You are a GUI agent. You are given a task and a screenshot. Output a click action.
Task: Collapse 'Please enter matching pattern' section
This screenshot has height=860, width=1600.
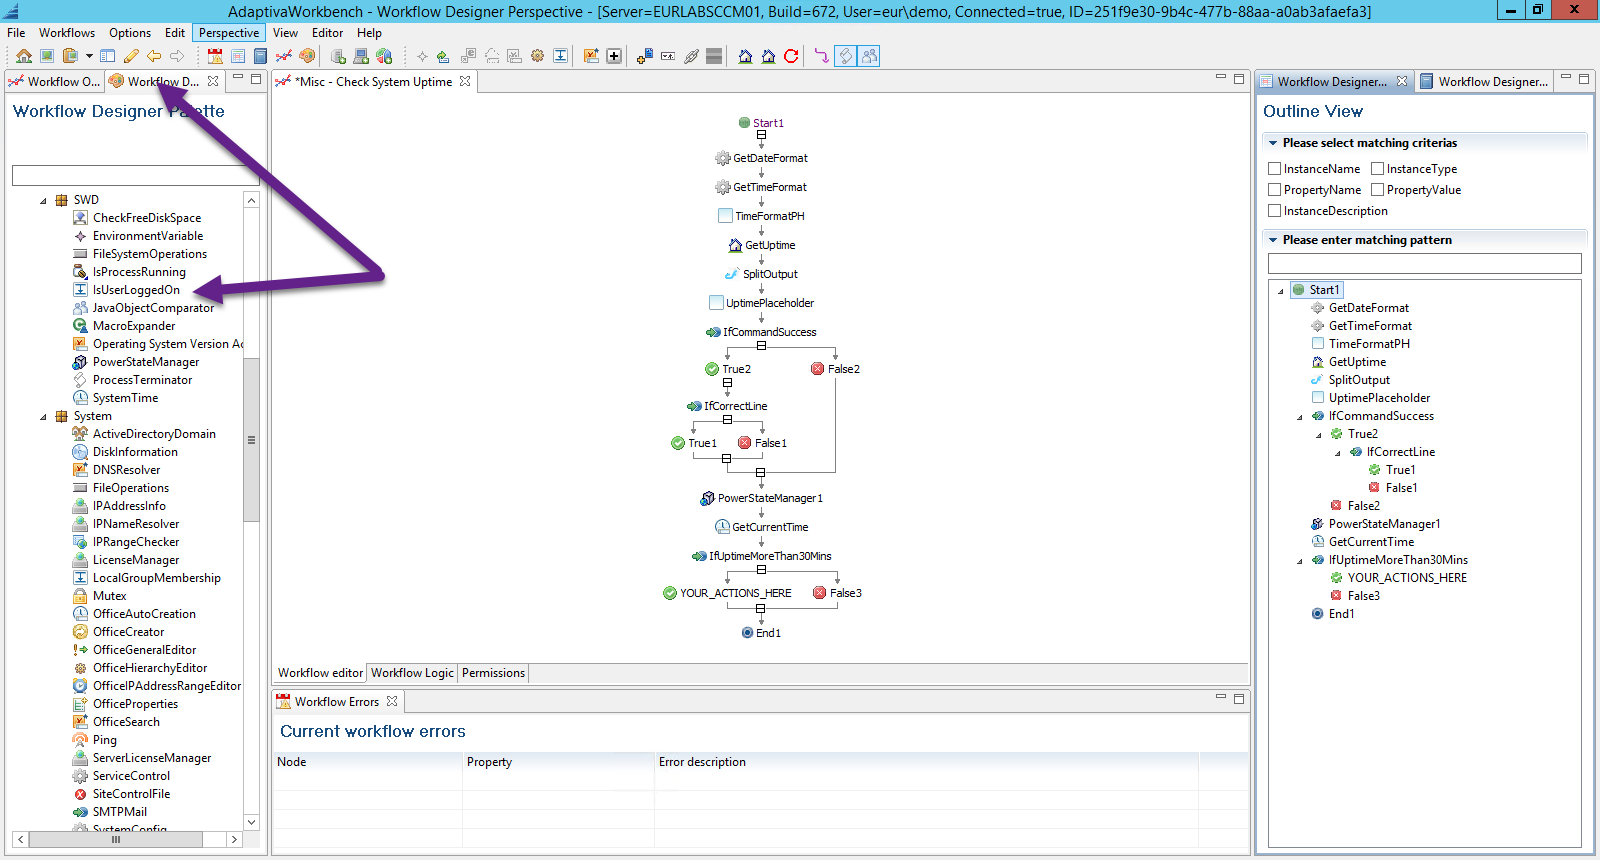(1273, 240)
